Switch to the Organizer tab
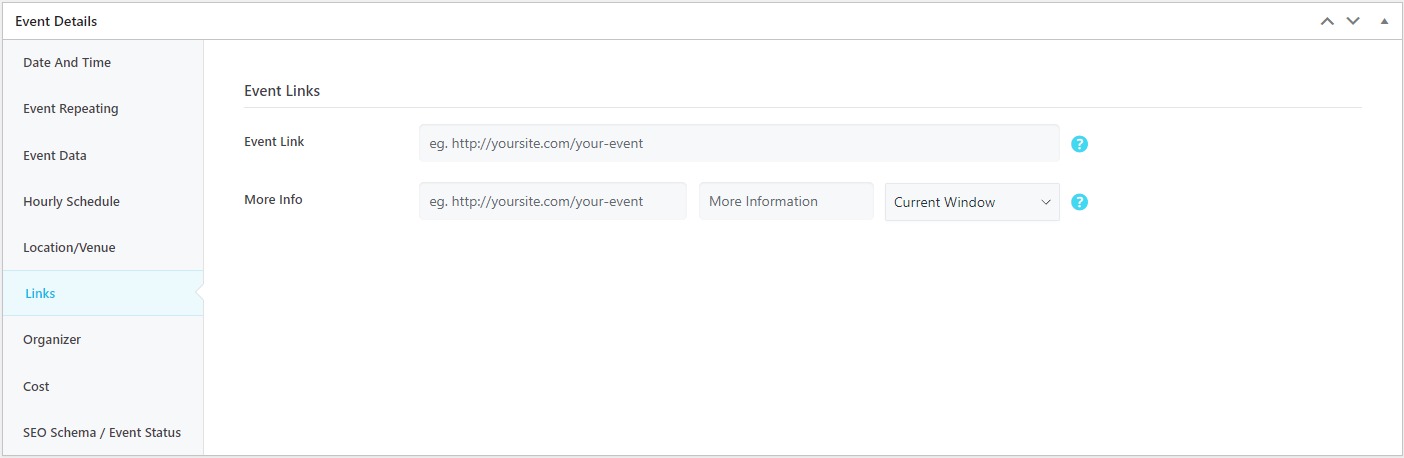This screenshot has width=1404, height=458. (x=103, y=340)
